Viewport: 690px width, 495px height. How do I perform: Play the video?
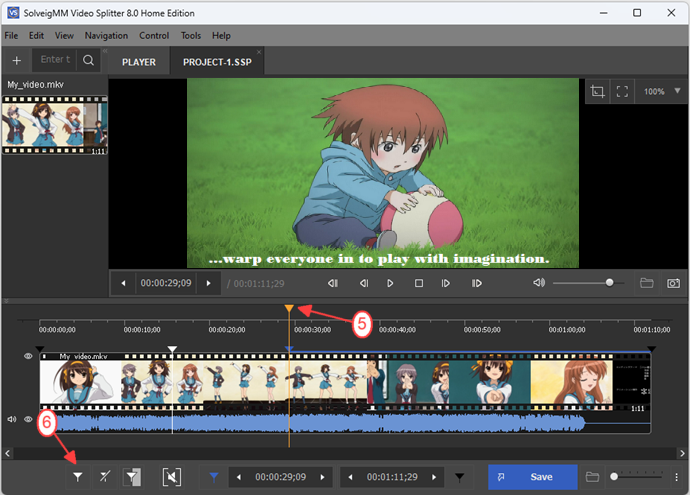coord(390,283)
